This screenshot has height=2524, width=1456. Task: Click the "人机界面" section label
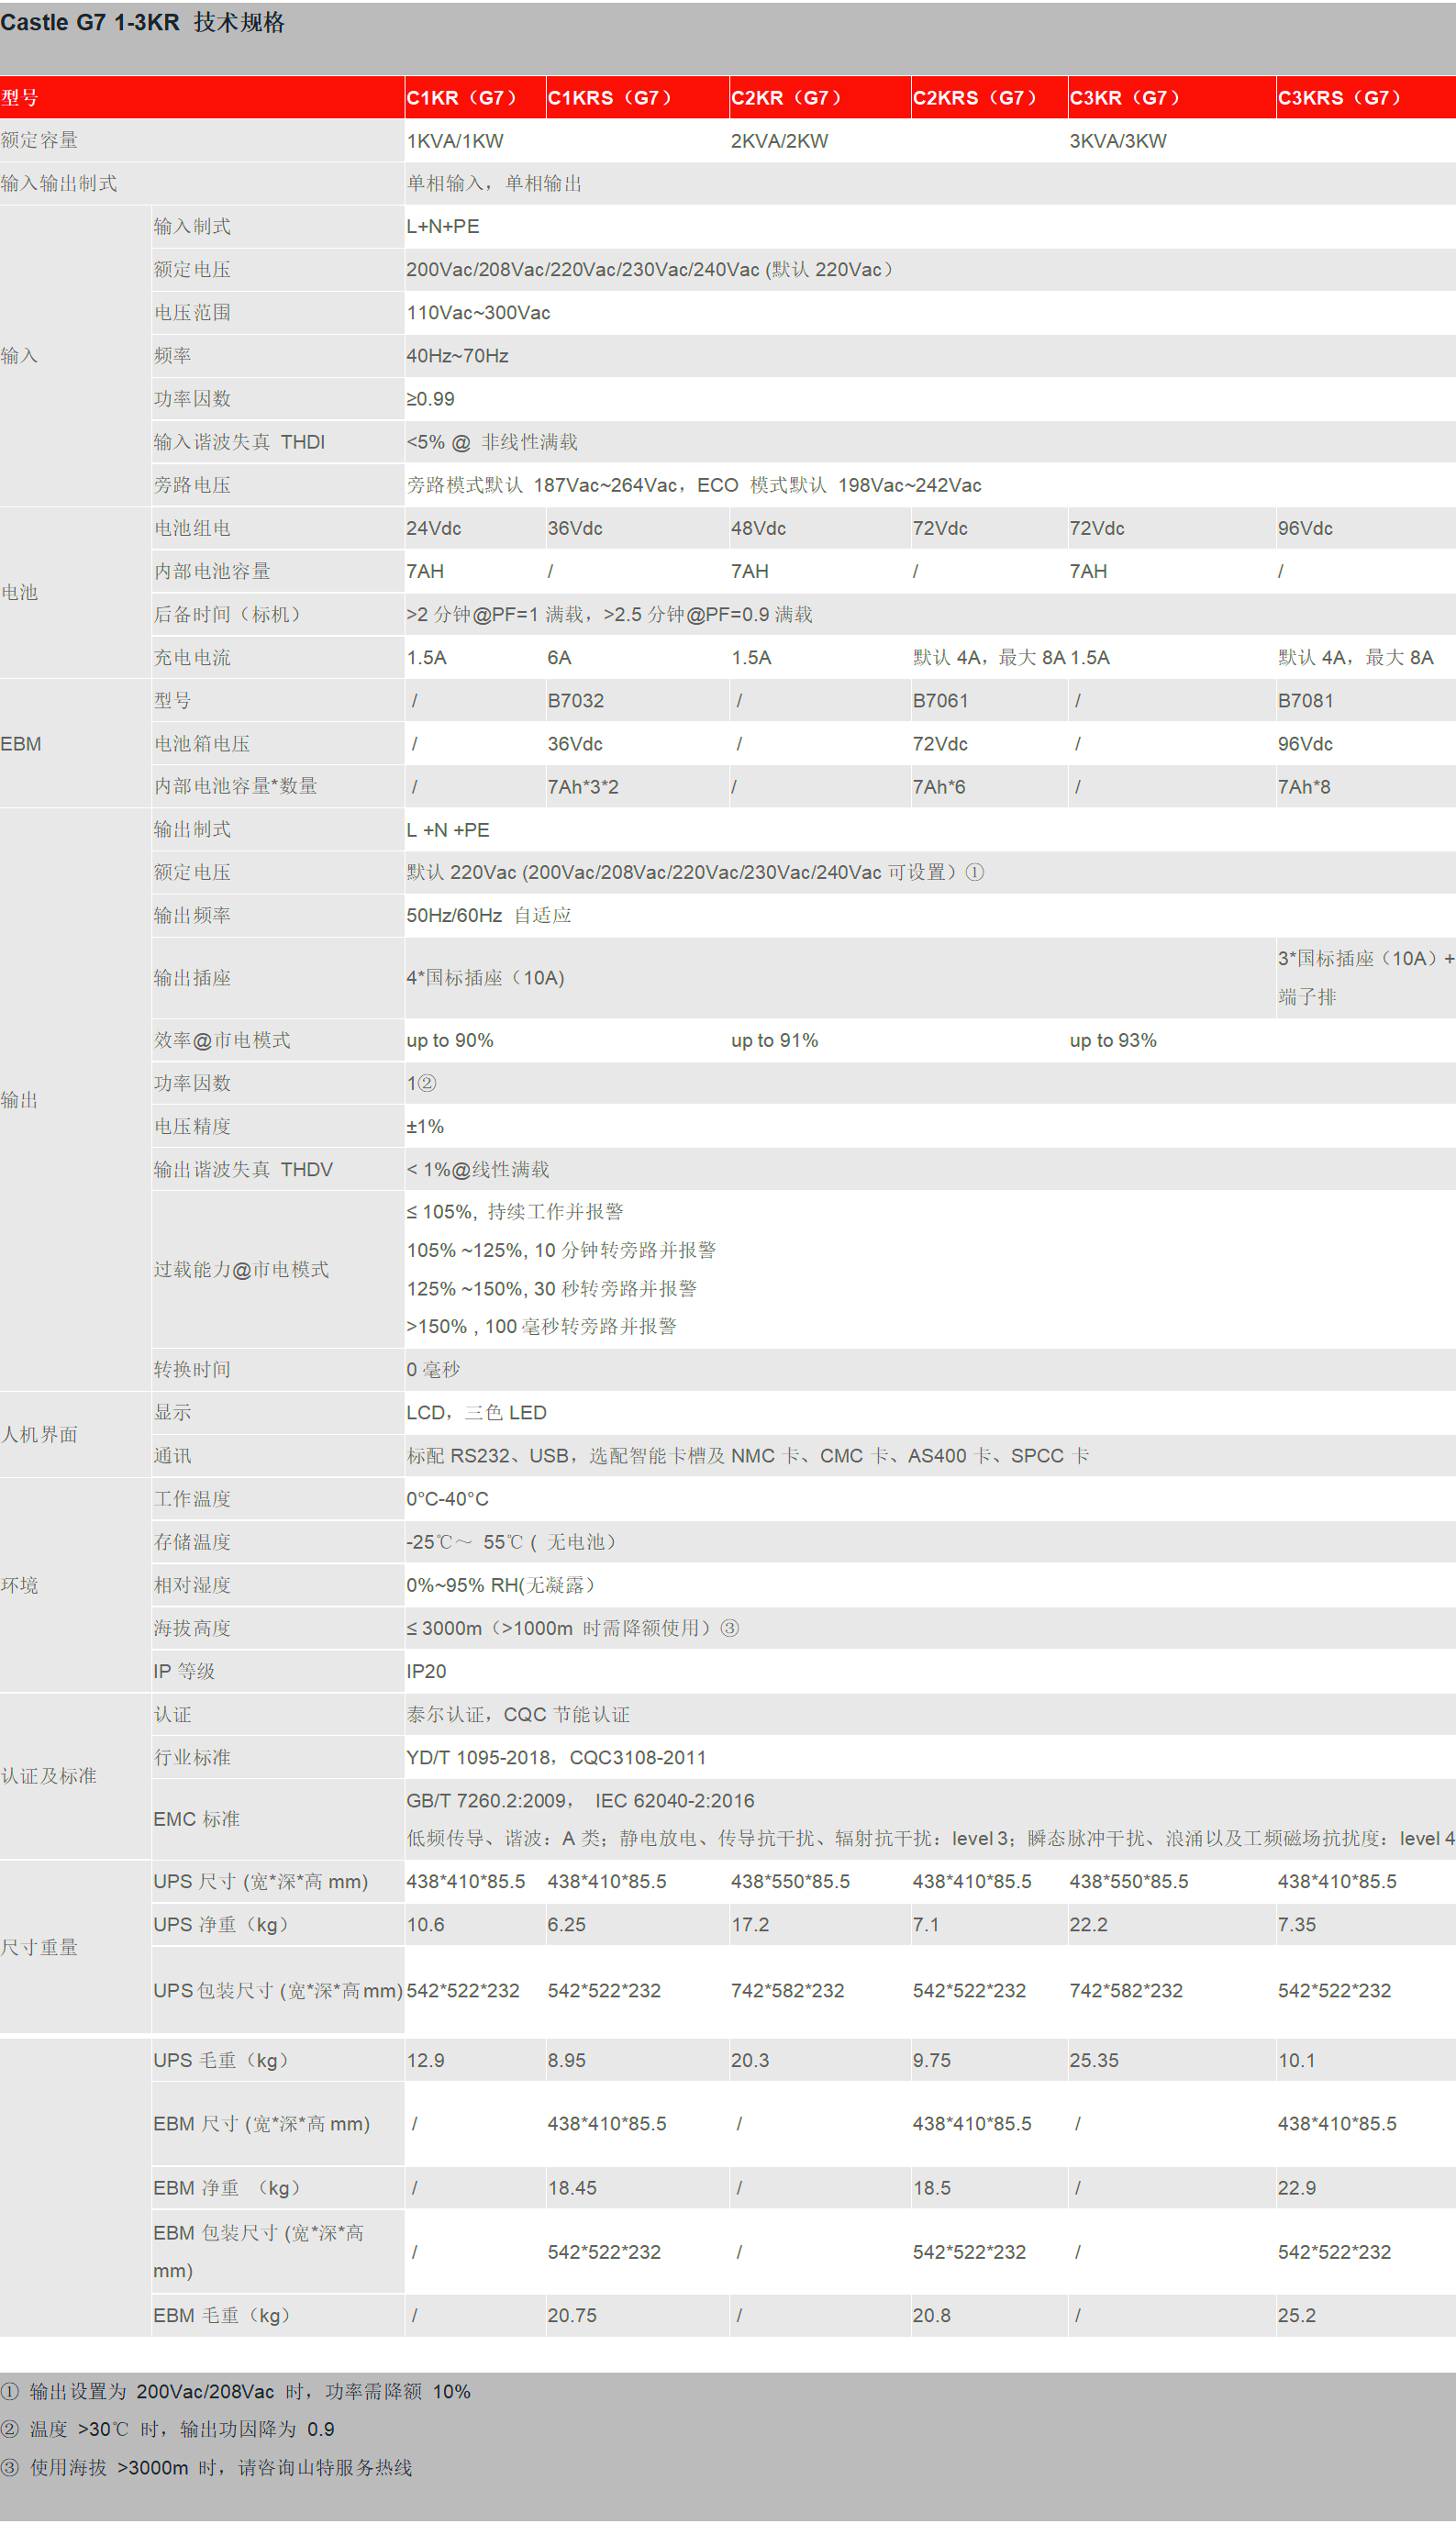(39, 1435)
